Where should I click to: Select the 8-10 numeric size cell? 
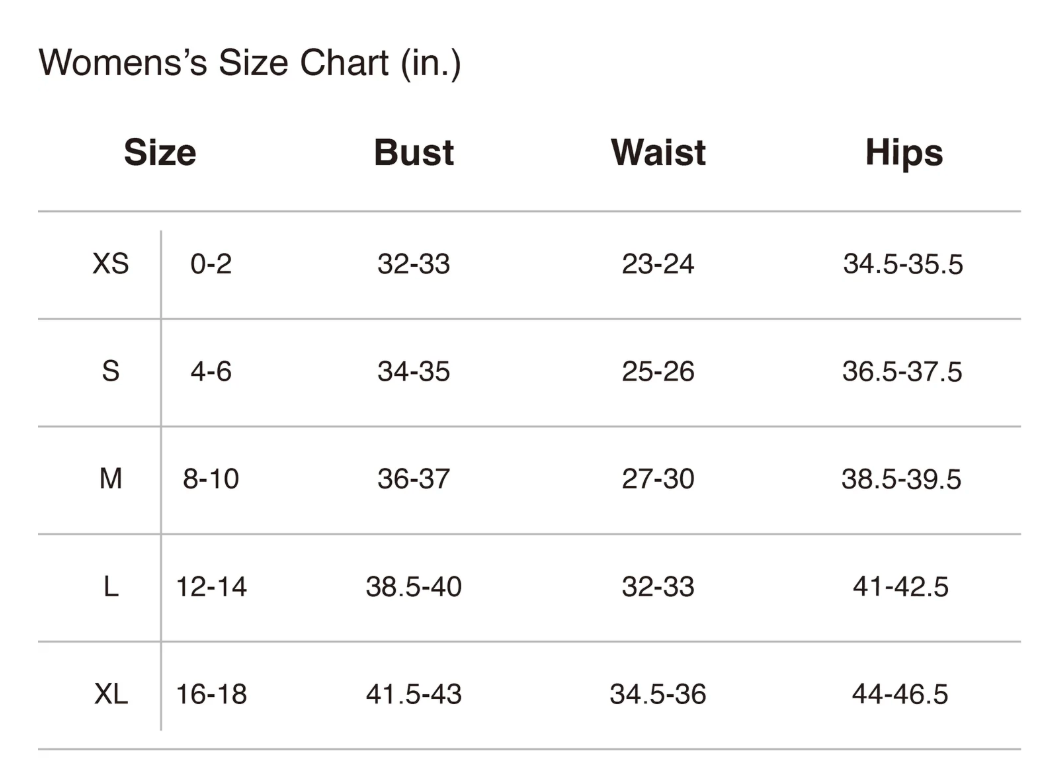tap(211, 479)
